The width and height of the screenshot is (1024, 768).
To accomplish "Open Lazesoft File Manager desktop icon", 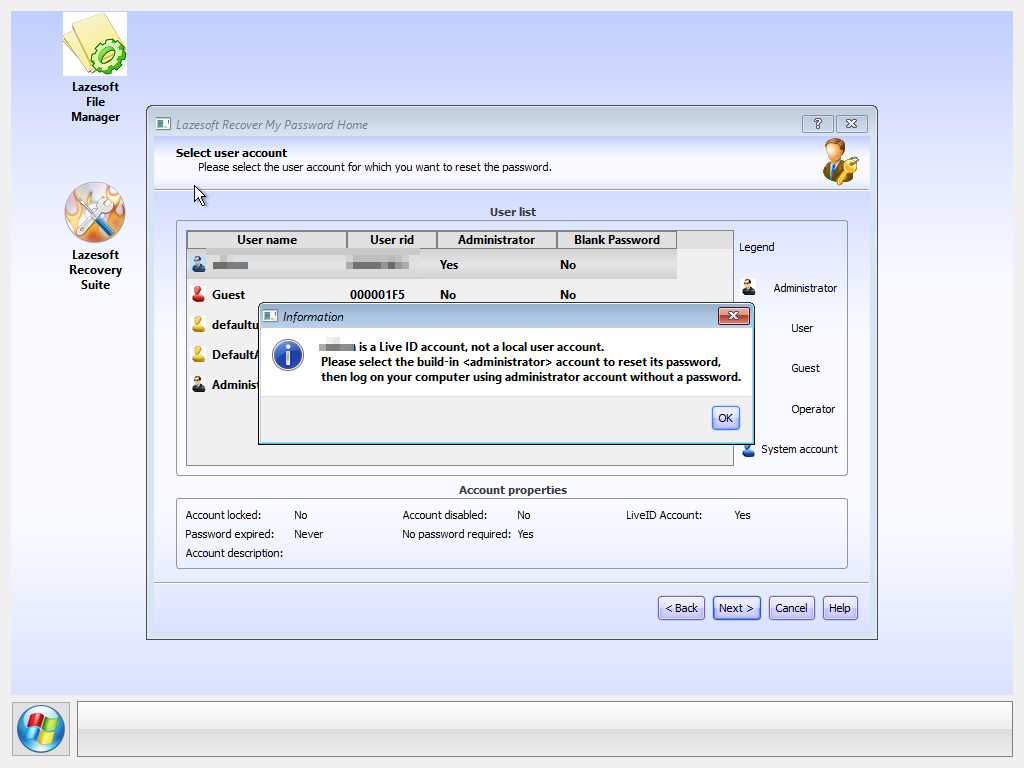I will pos(95,68).
